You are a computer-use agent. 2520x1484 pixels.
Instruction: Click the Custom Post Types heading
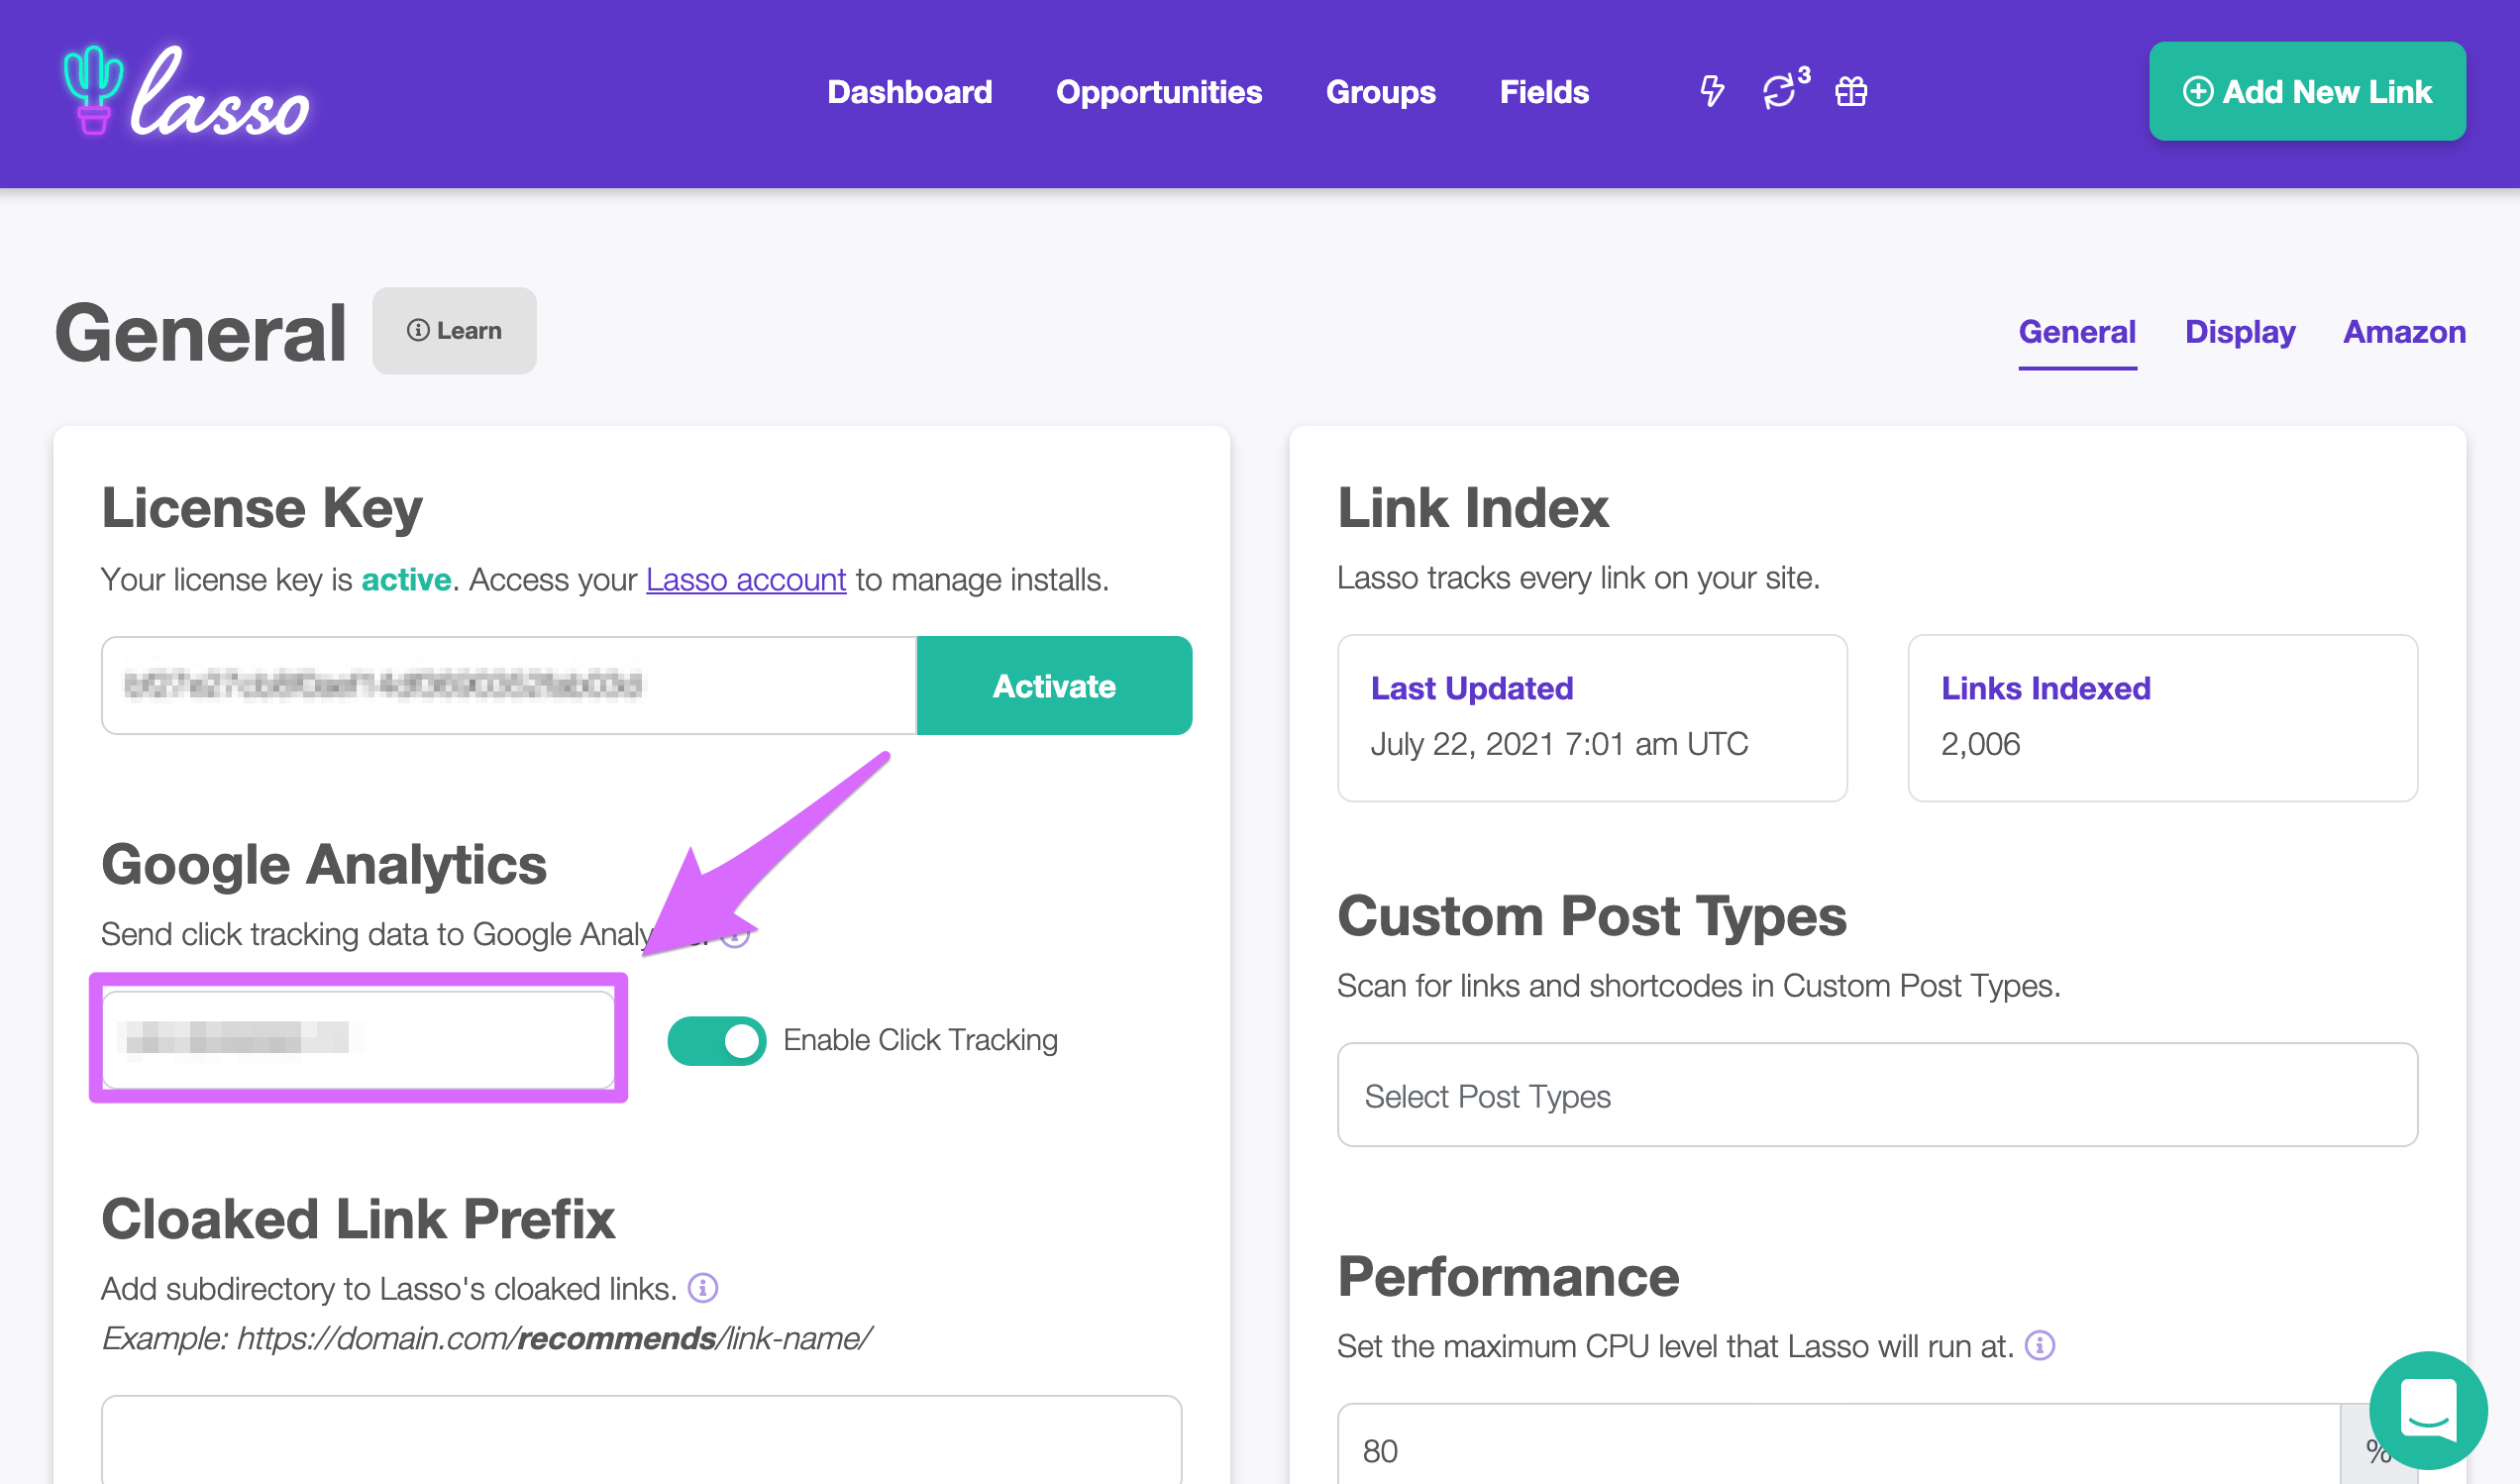1592,916
